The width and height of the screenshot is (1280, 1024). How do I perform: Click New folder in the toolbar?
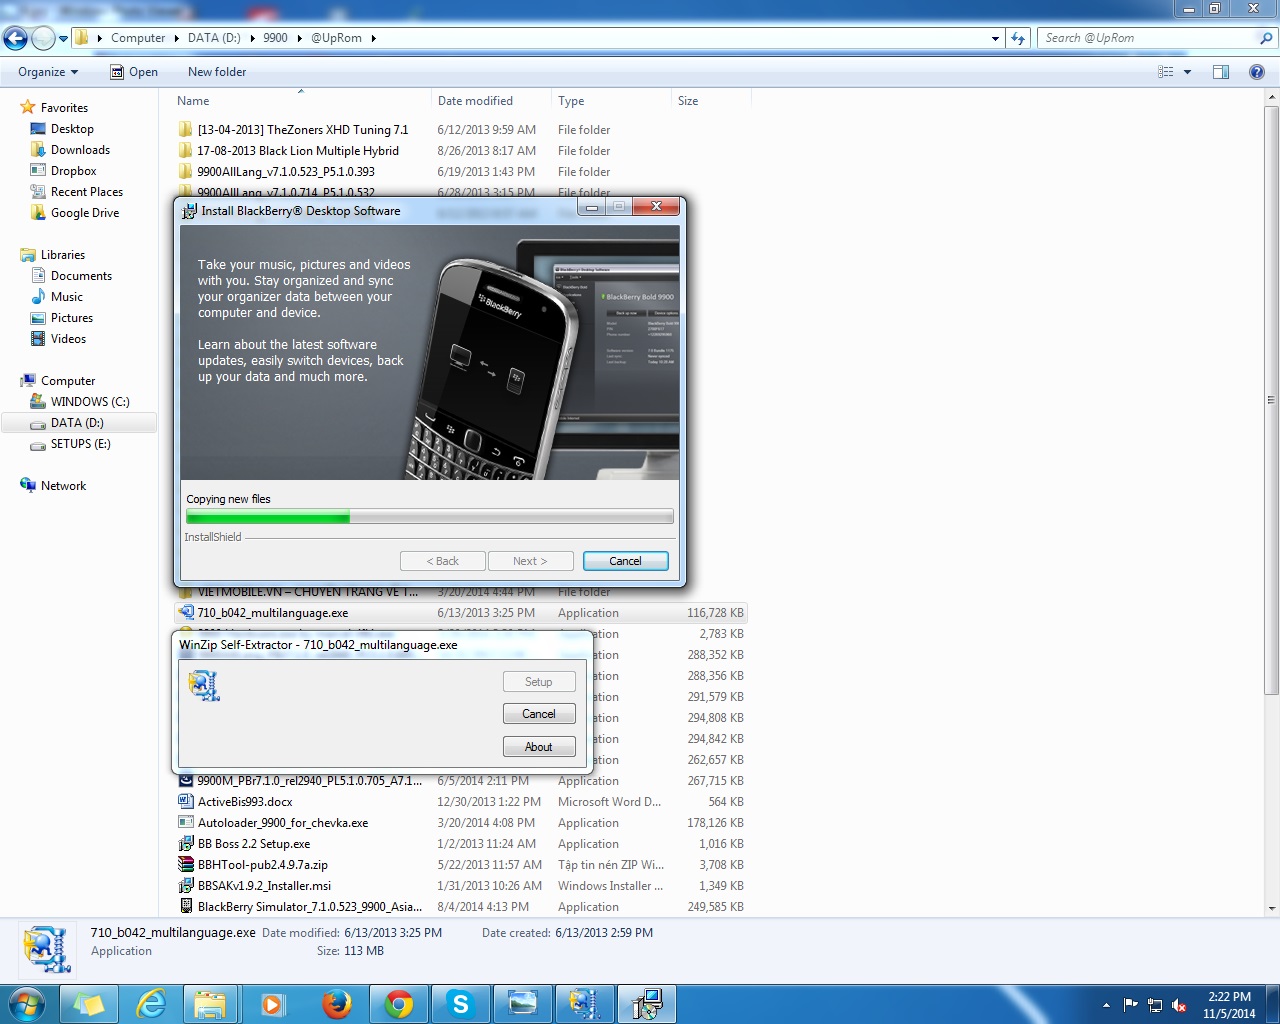(x=217, y=72)
